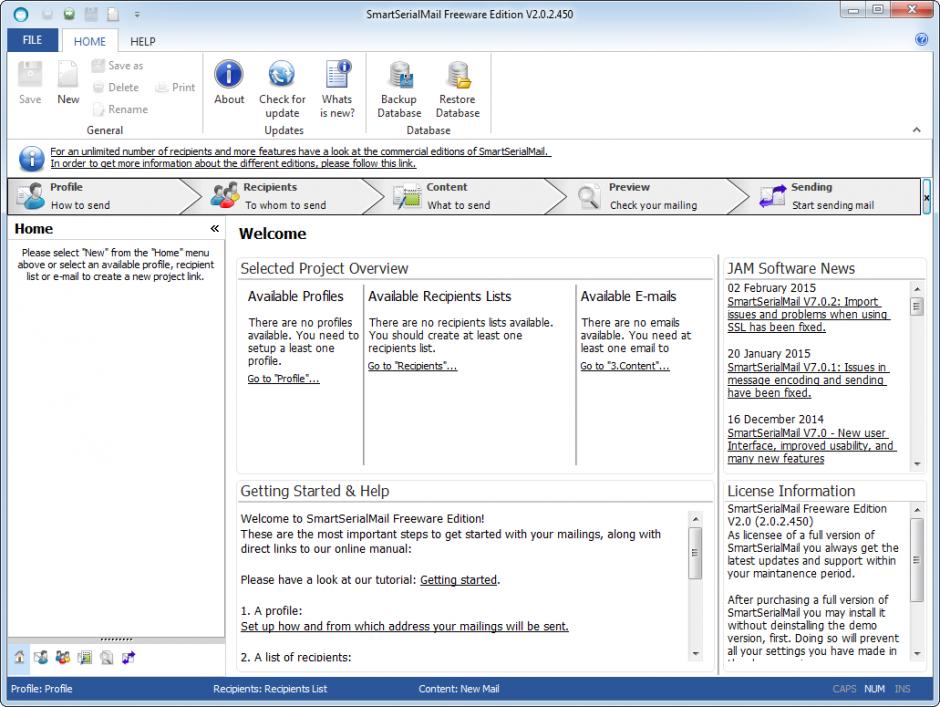Collapse the Home side panel with double chevron

[x=215, y=228]
